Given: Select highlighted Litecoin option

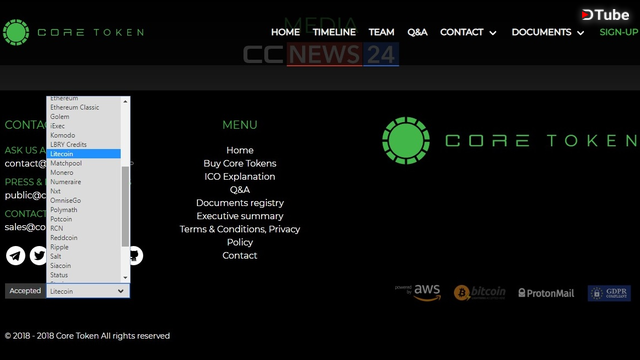Looking at the screenshot, I should [x=84, y=154].
